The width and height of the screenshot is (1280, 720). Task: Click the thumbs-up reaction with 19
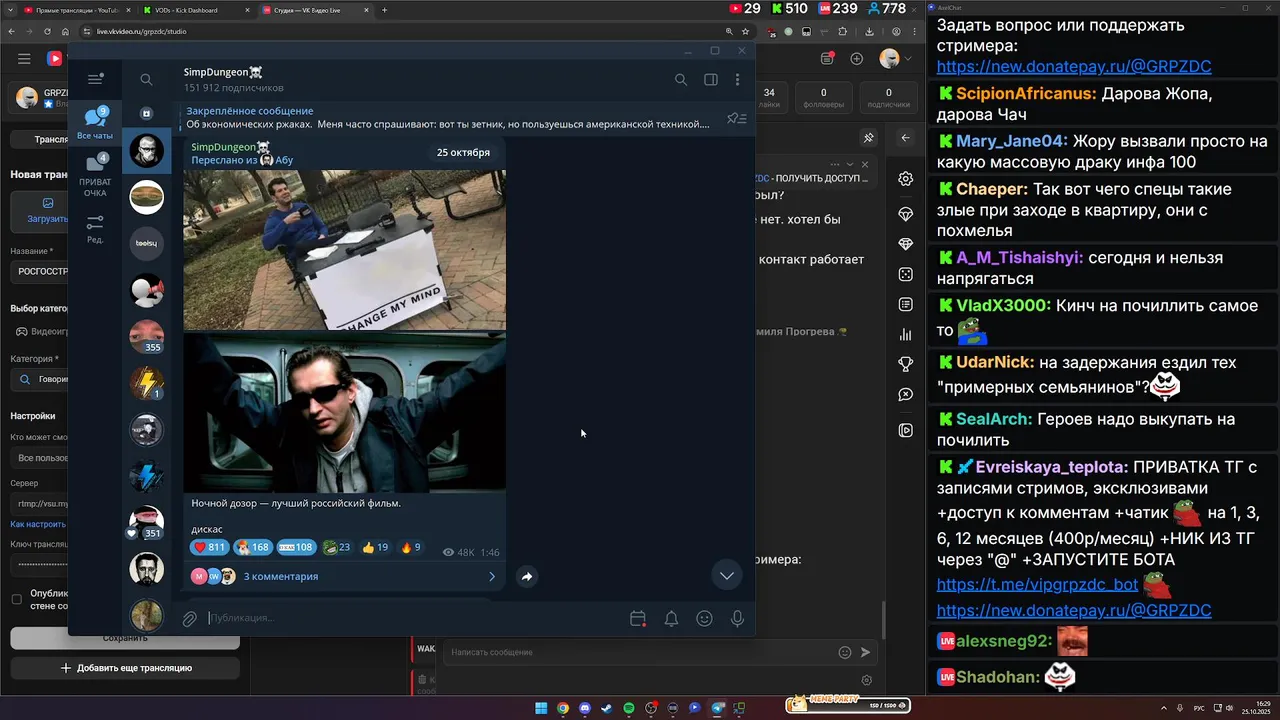click(375, 547)
